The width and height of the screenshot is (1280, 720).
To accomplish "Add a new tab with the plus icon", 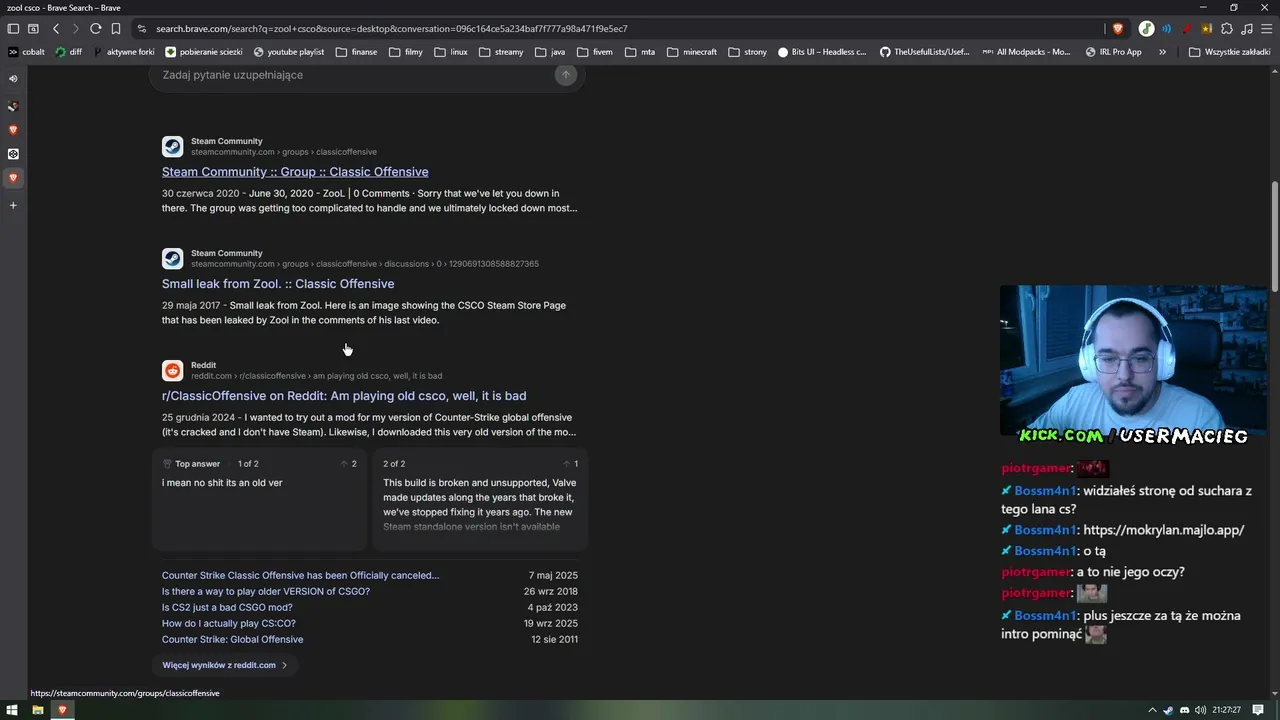I will click(x=13, y=205).
